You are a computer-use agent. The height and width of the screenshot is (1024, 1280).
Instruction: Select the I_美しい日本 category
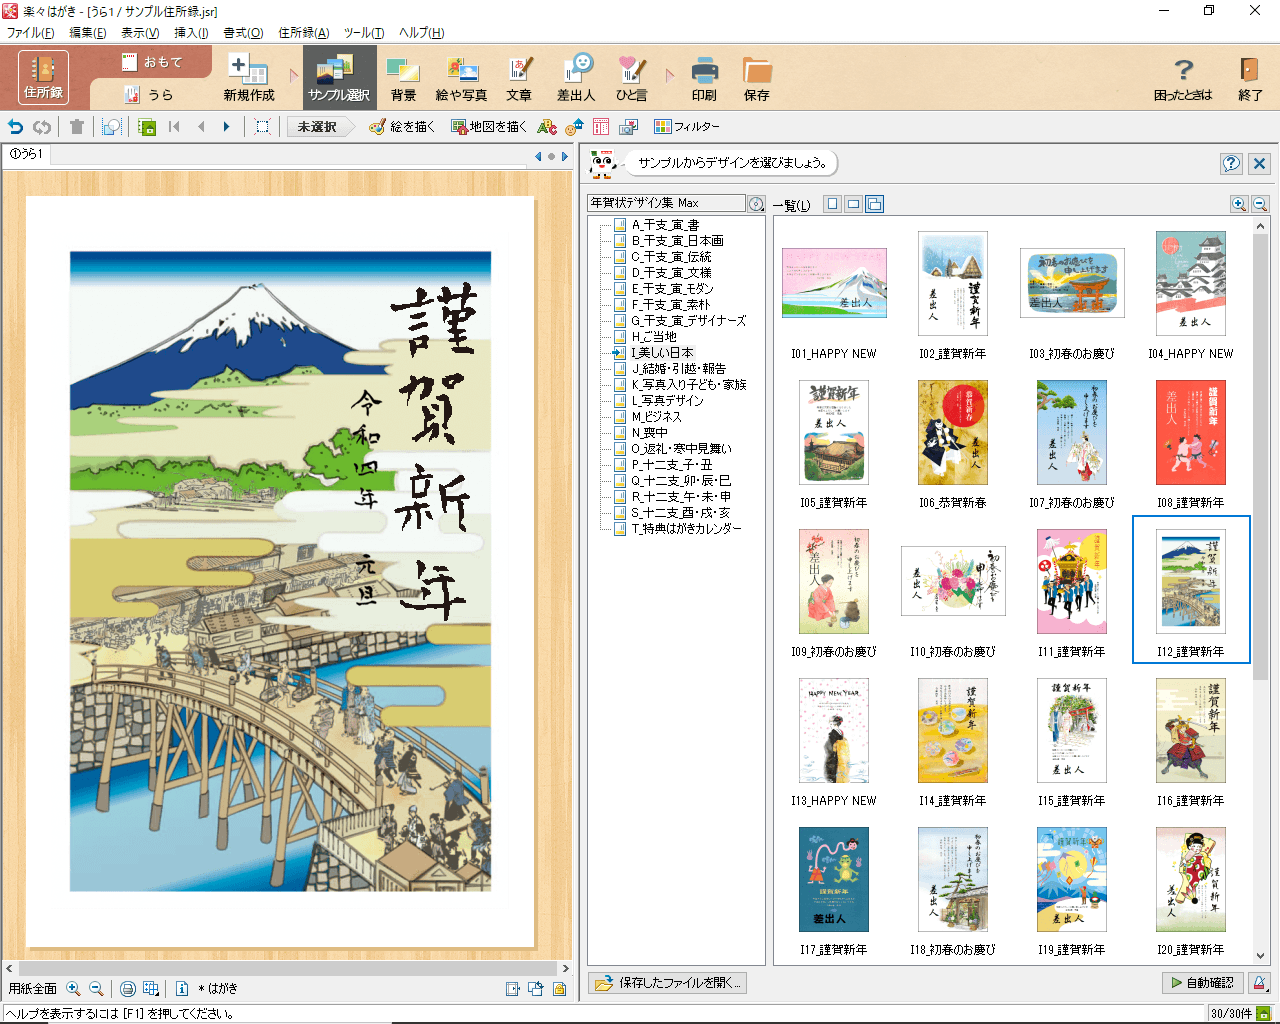pyautogui.click(x=662, y=353)
